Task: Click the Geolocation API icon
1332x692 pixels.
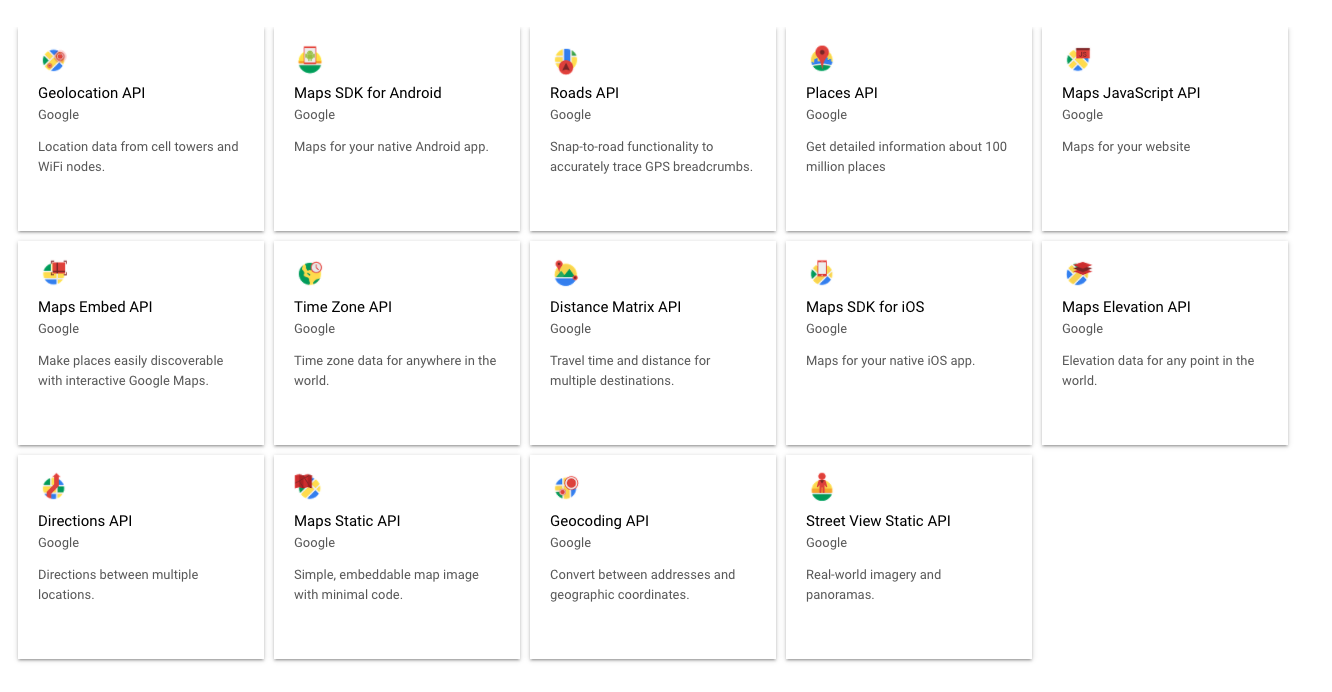Action: point(54,60)
